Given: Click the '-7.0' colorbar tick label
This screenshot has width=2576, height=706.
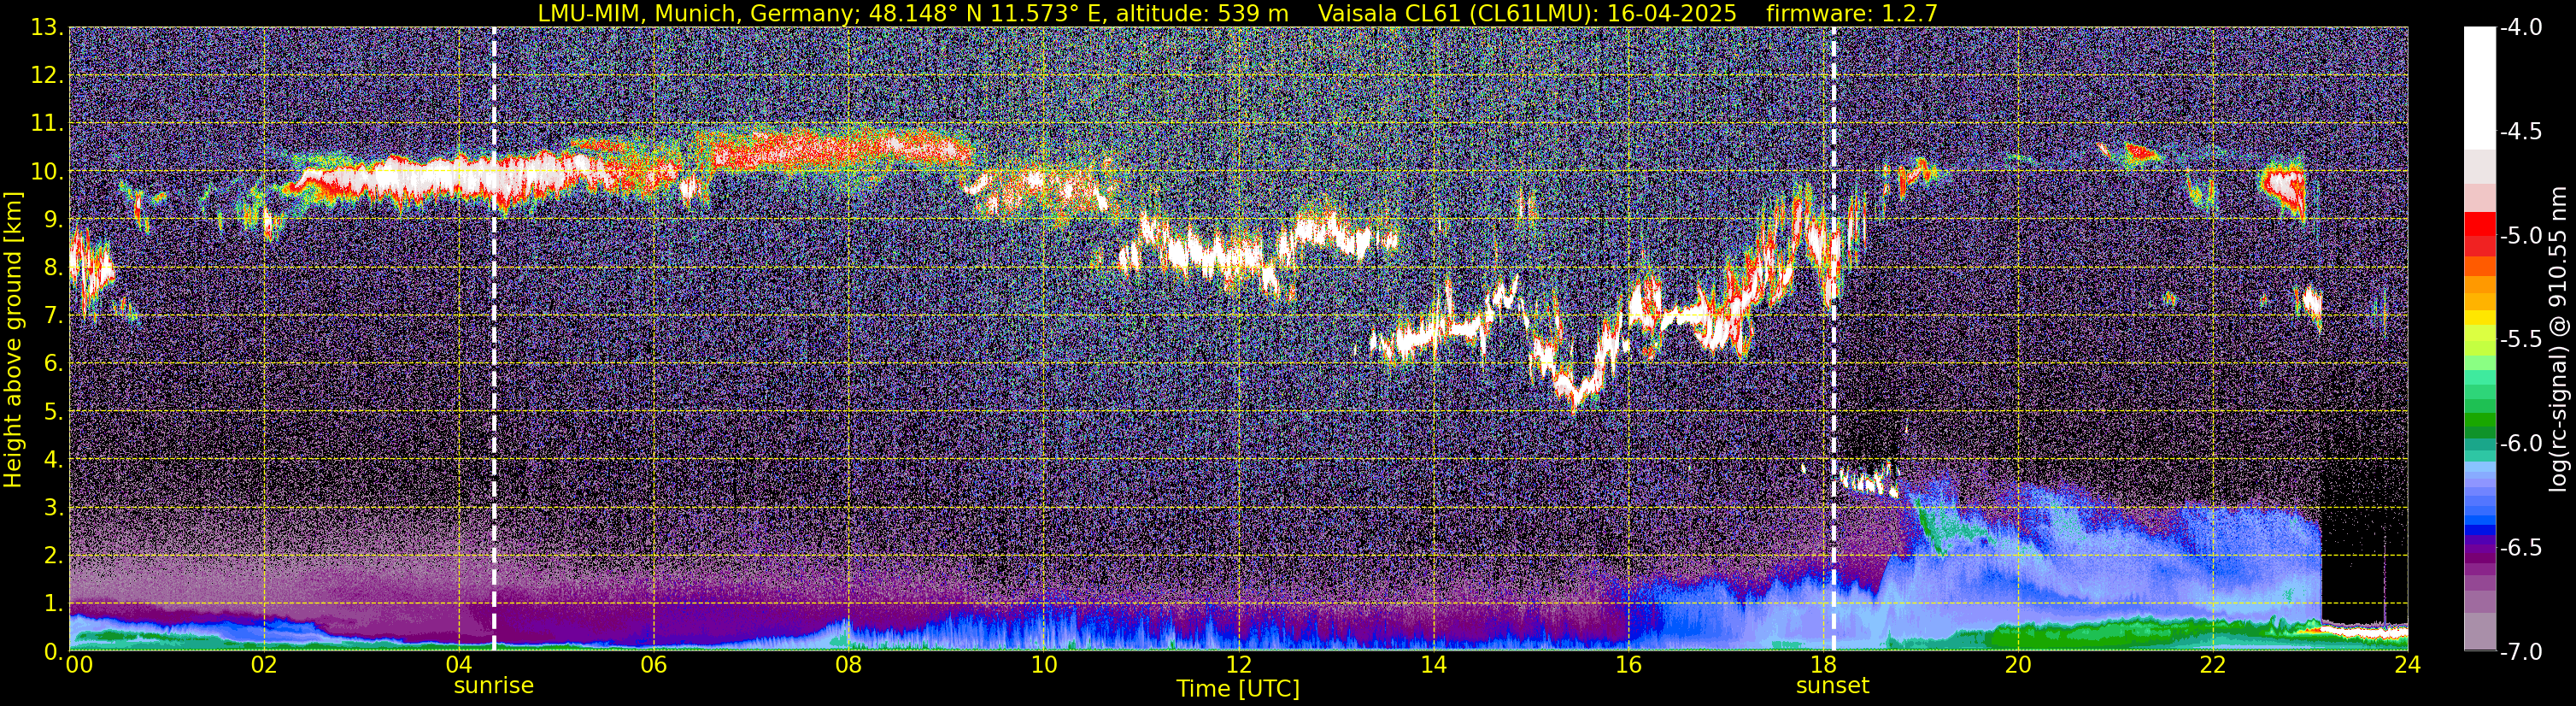Looking at the screenshot, I should [x=2520, y=652].
